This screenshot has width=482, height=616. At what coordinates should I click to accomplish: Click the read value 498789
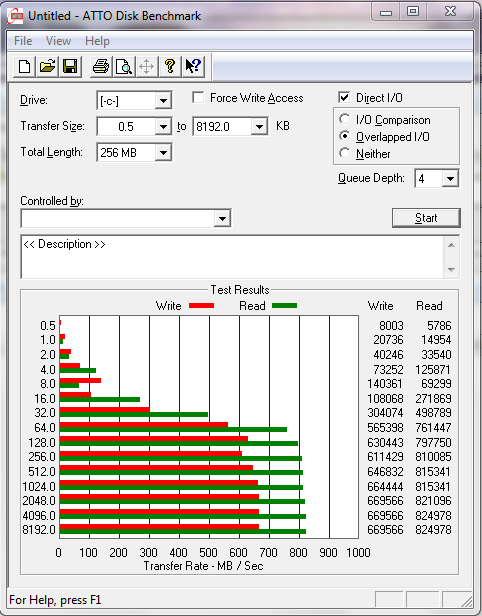pos(433,413)
